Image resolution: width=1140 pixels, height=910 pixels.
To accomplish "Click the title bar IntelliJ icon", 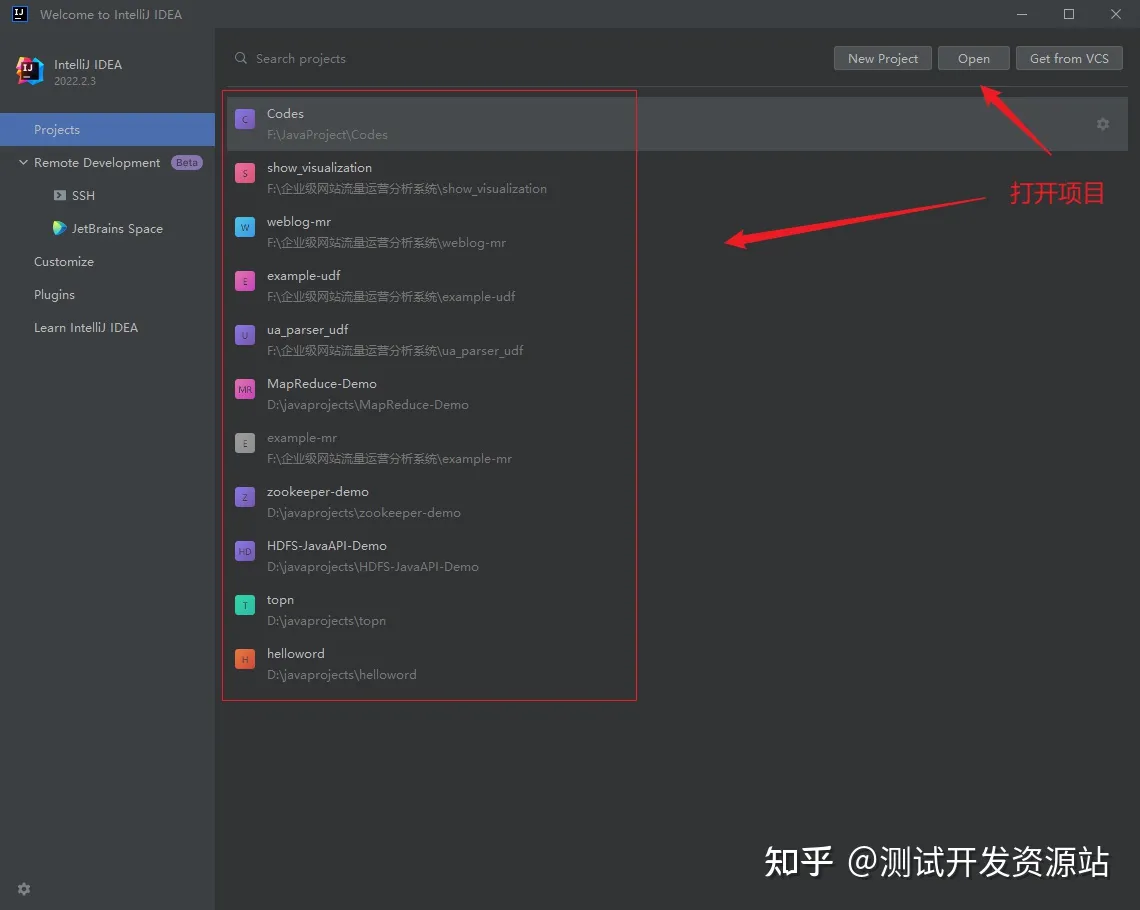I will [x=20, y=14].
